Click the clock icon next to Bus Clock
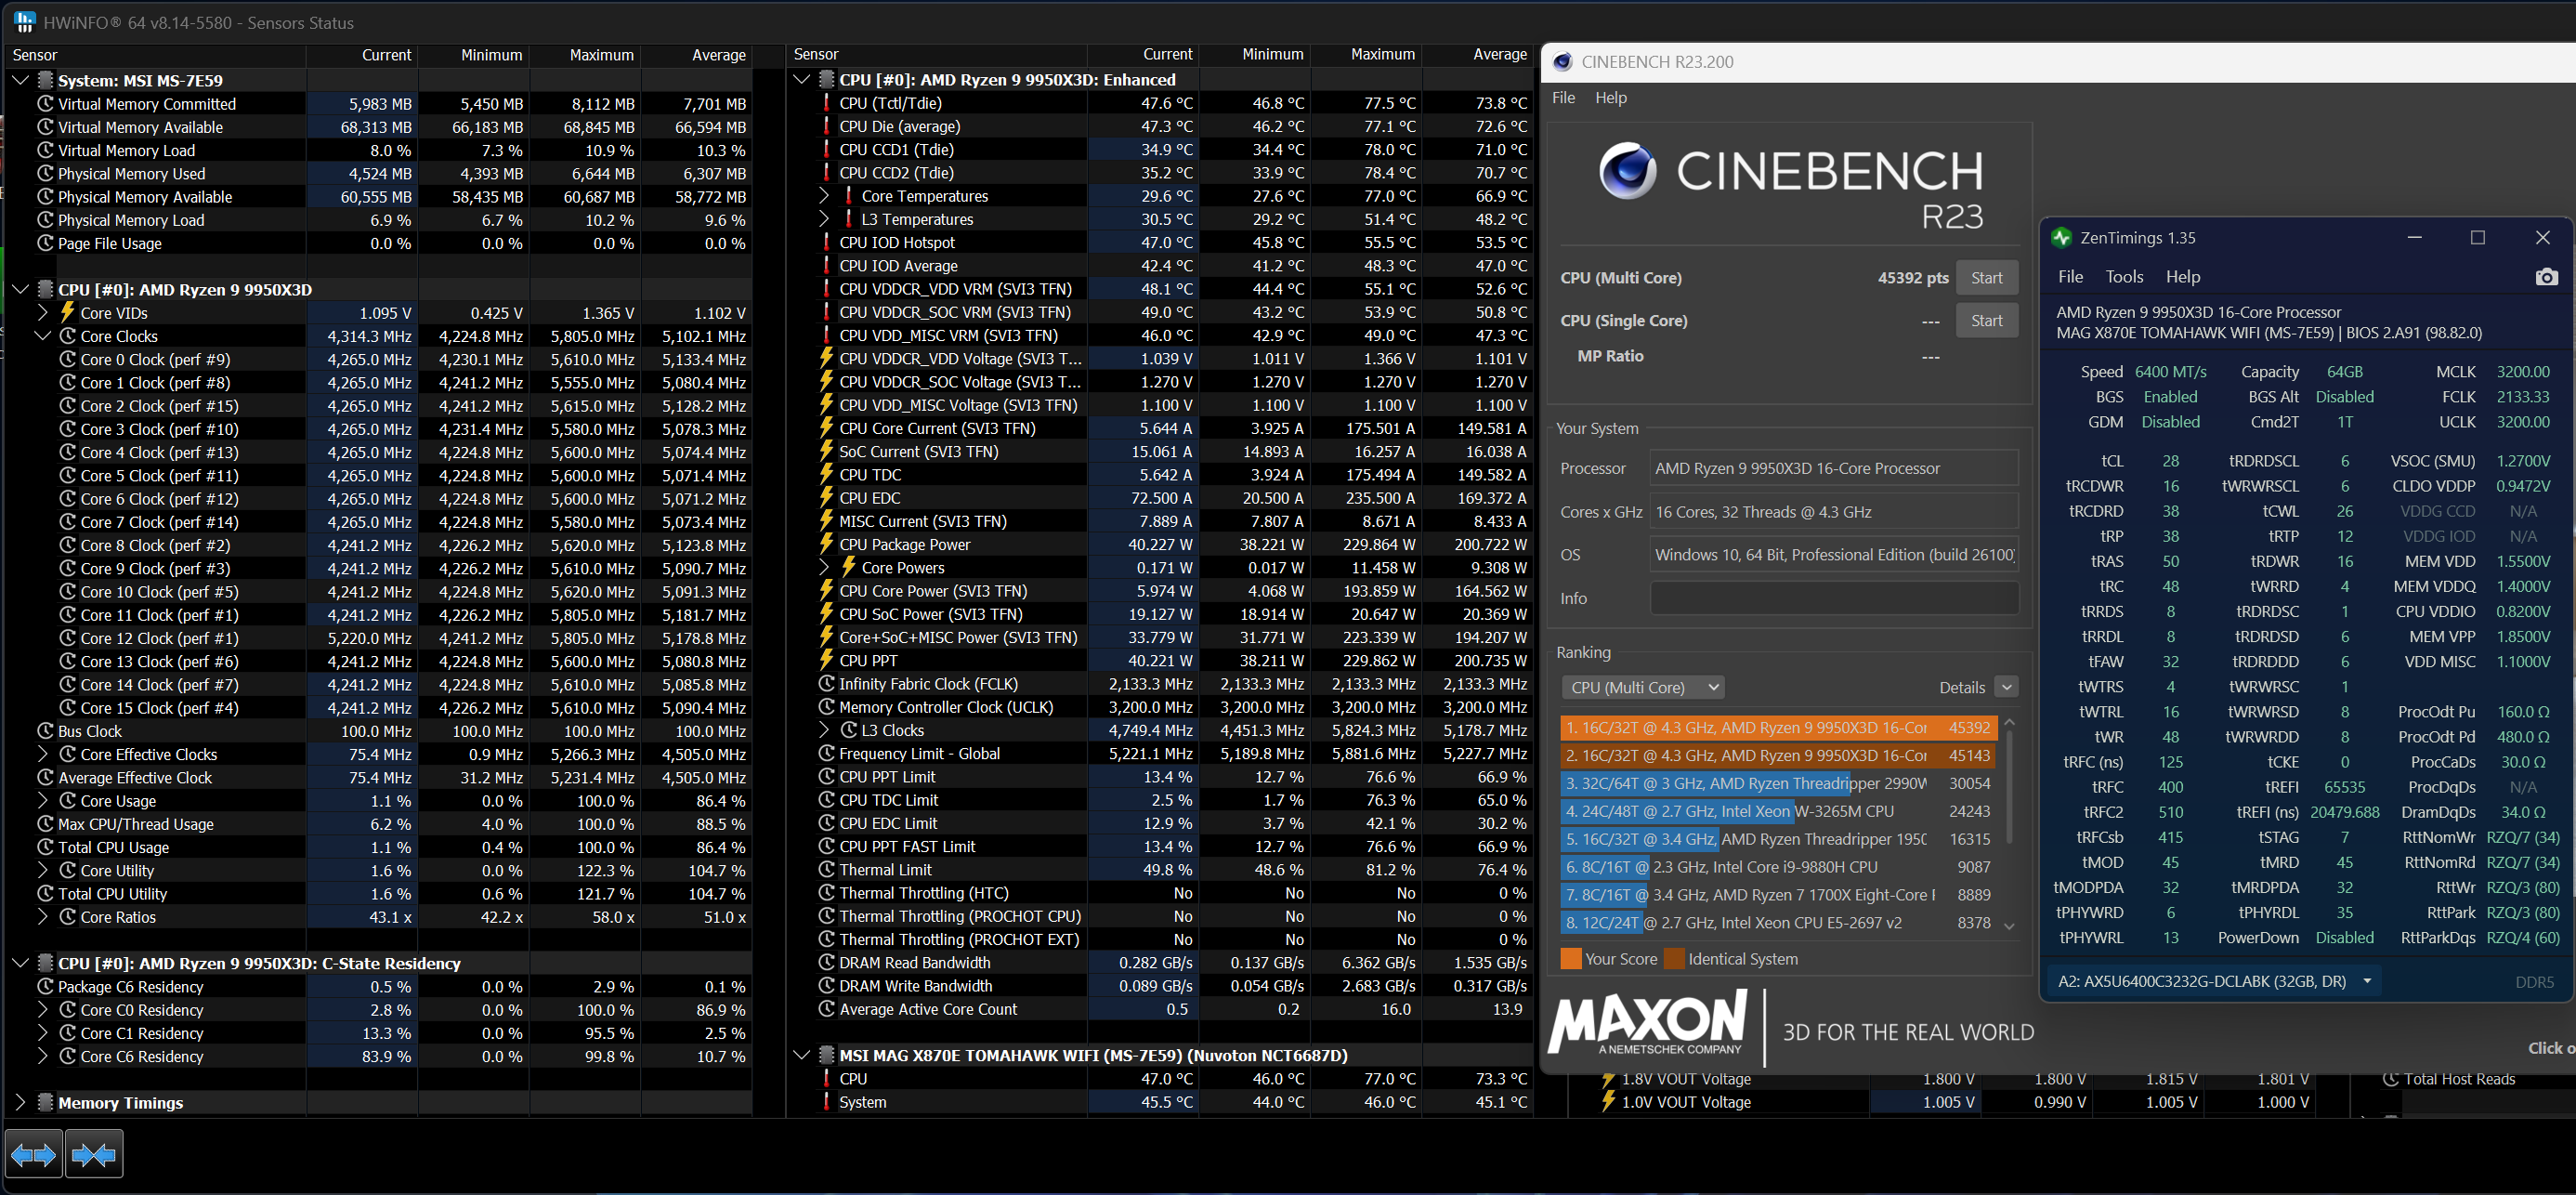The height and width of the screenshot is (1195, 2576). tap(45, 731)
